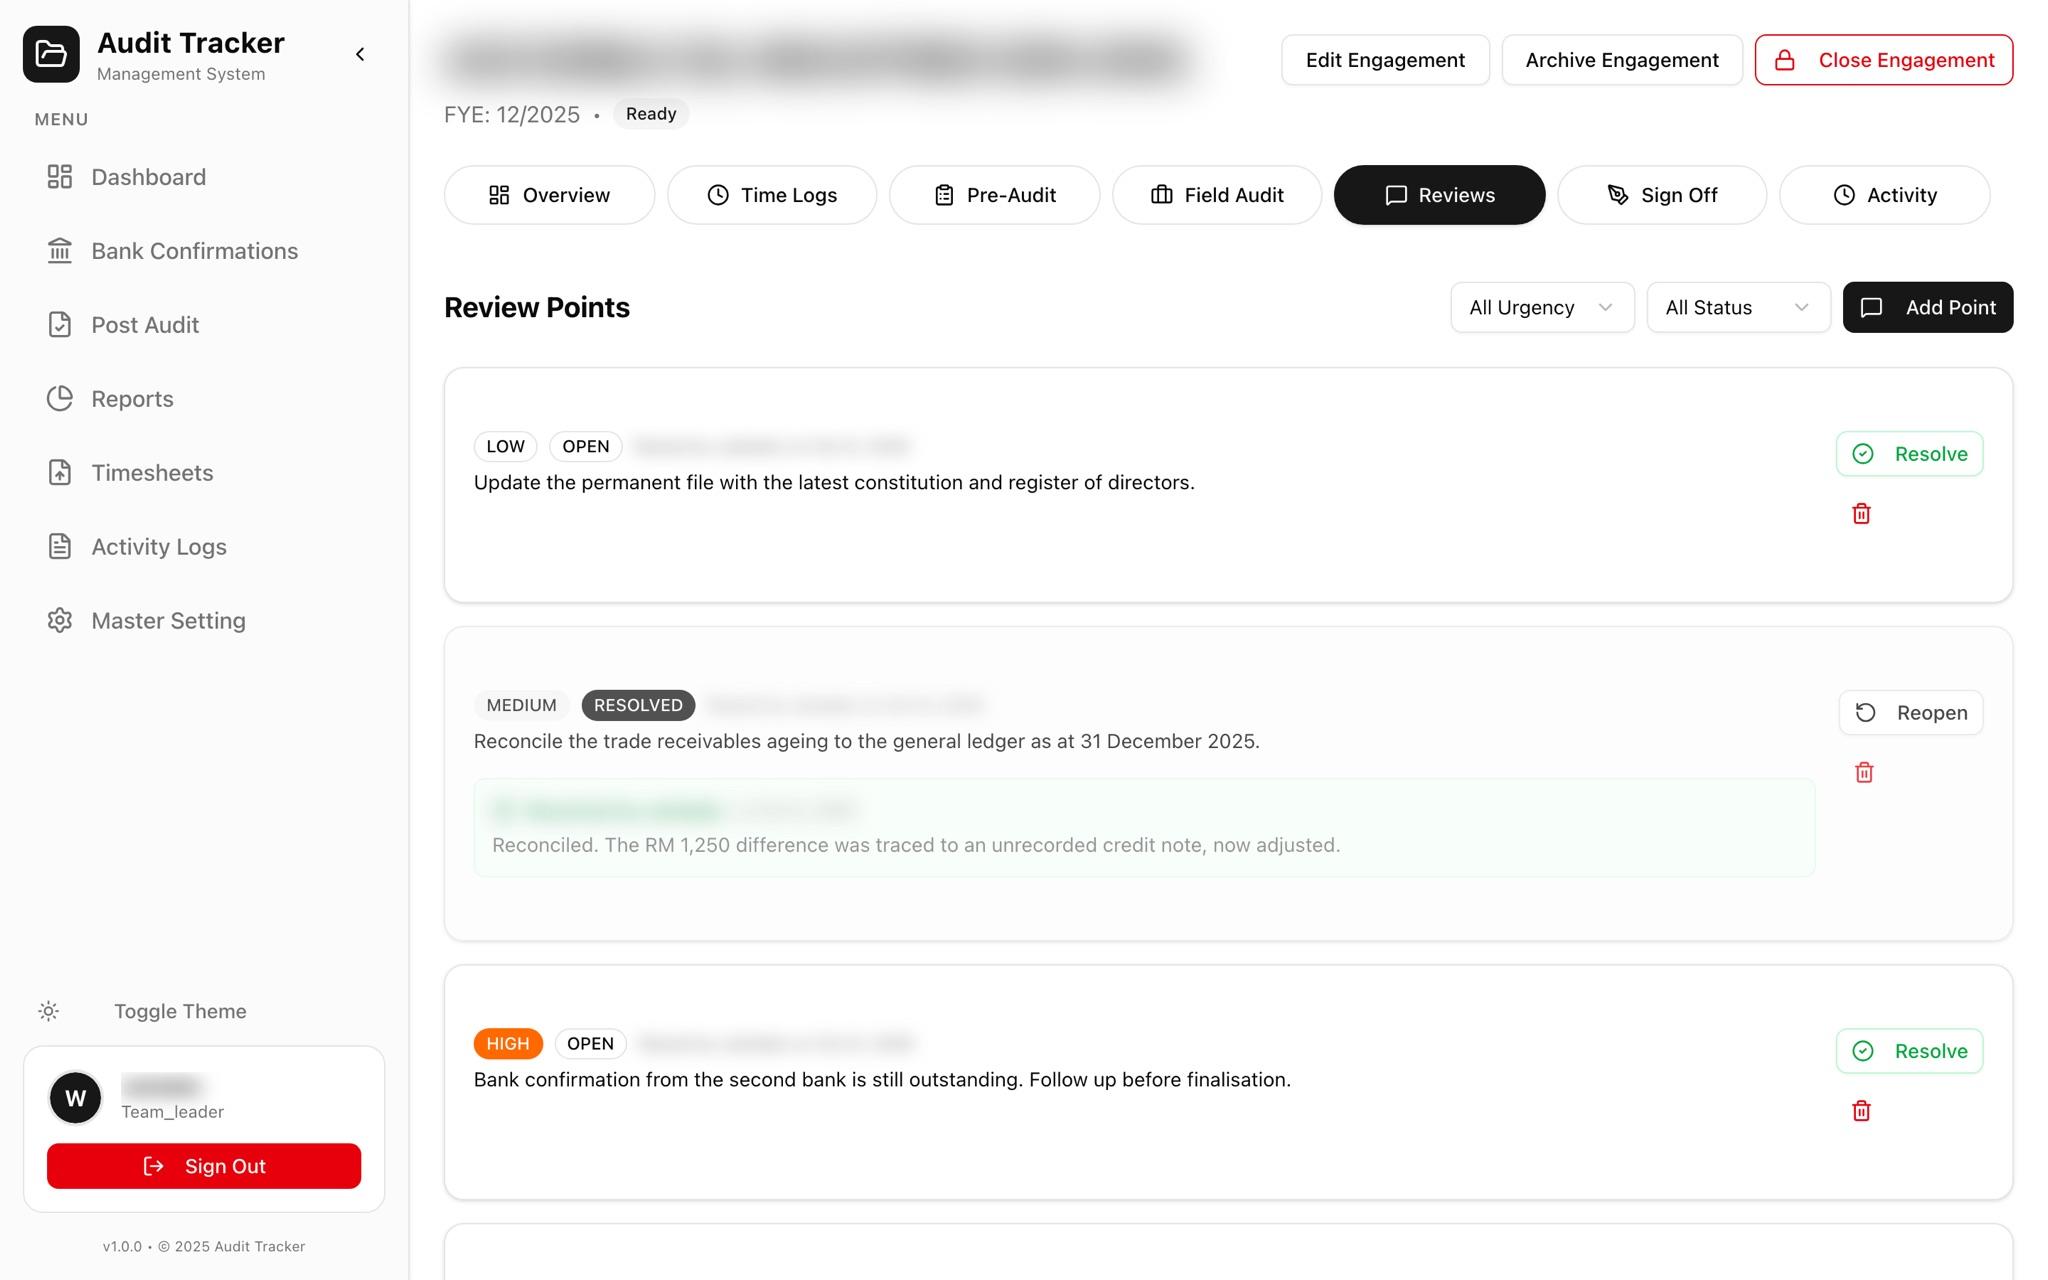The height and width of the screenshot is (1280, 2048).
Task: Click the Audit Tracker folder logo icon
Action: 51,54
